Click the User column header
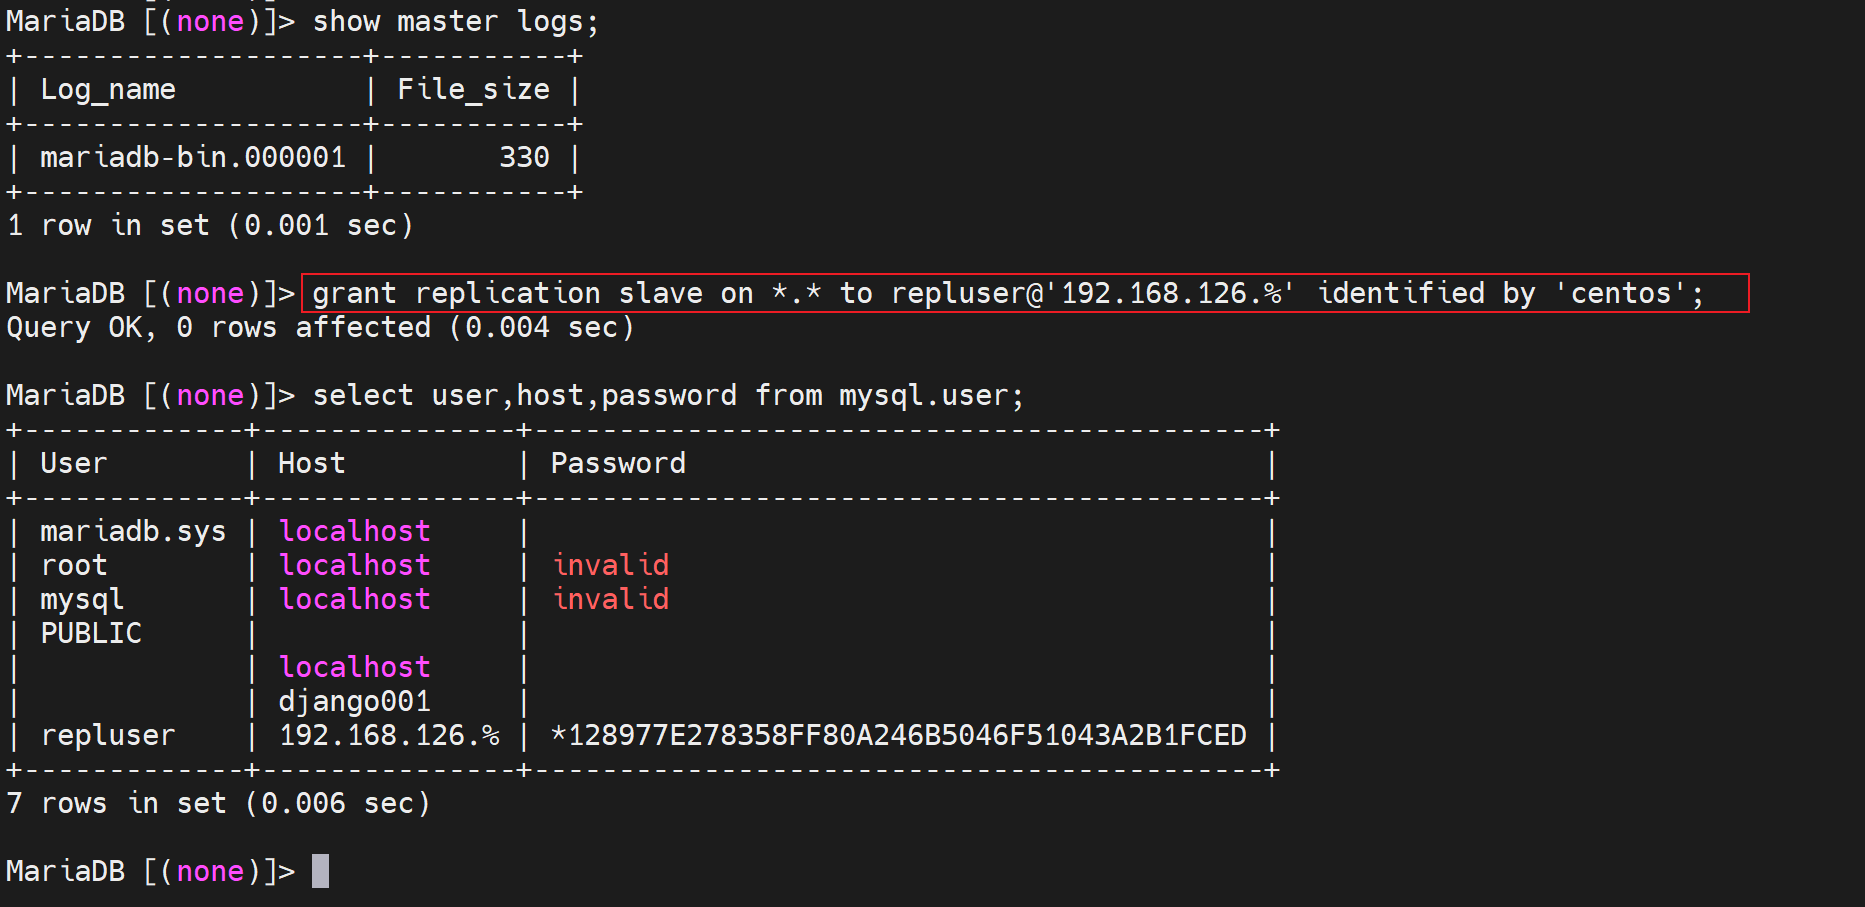Image resolution: width=1865 pixels, height=907 pixels. coord(73,464)
